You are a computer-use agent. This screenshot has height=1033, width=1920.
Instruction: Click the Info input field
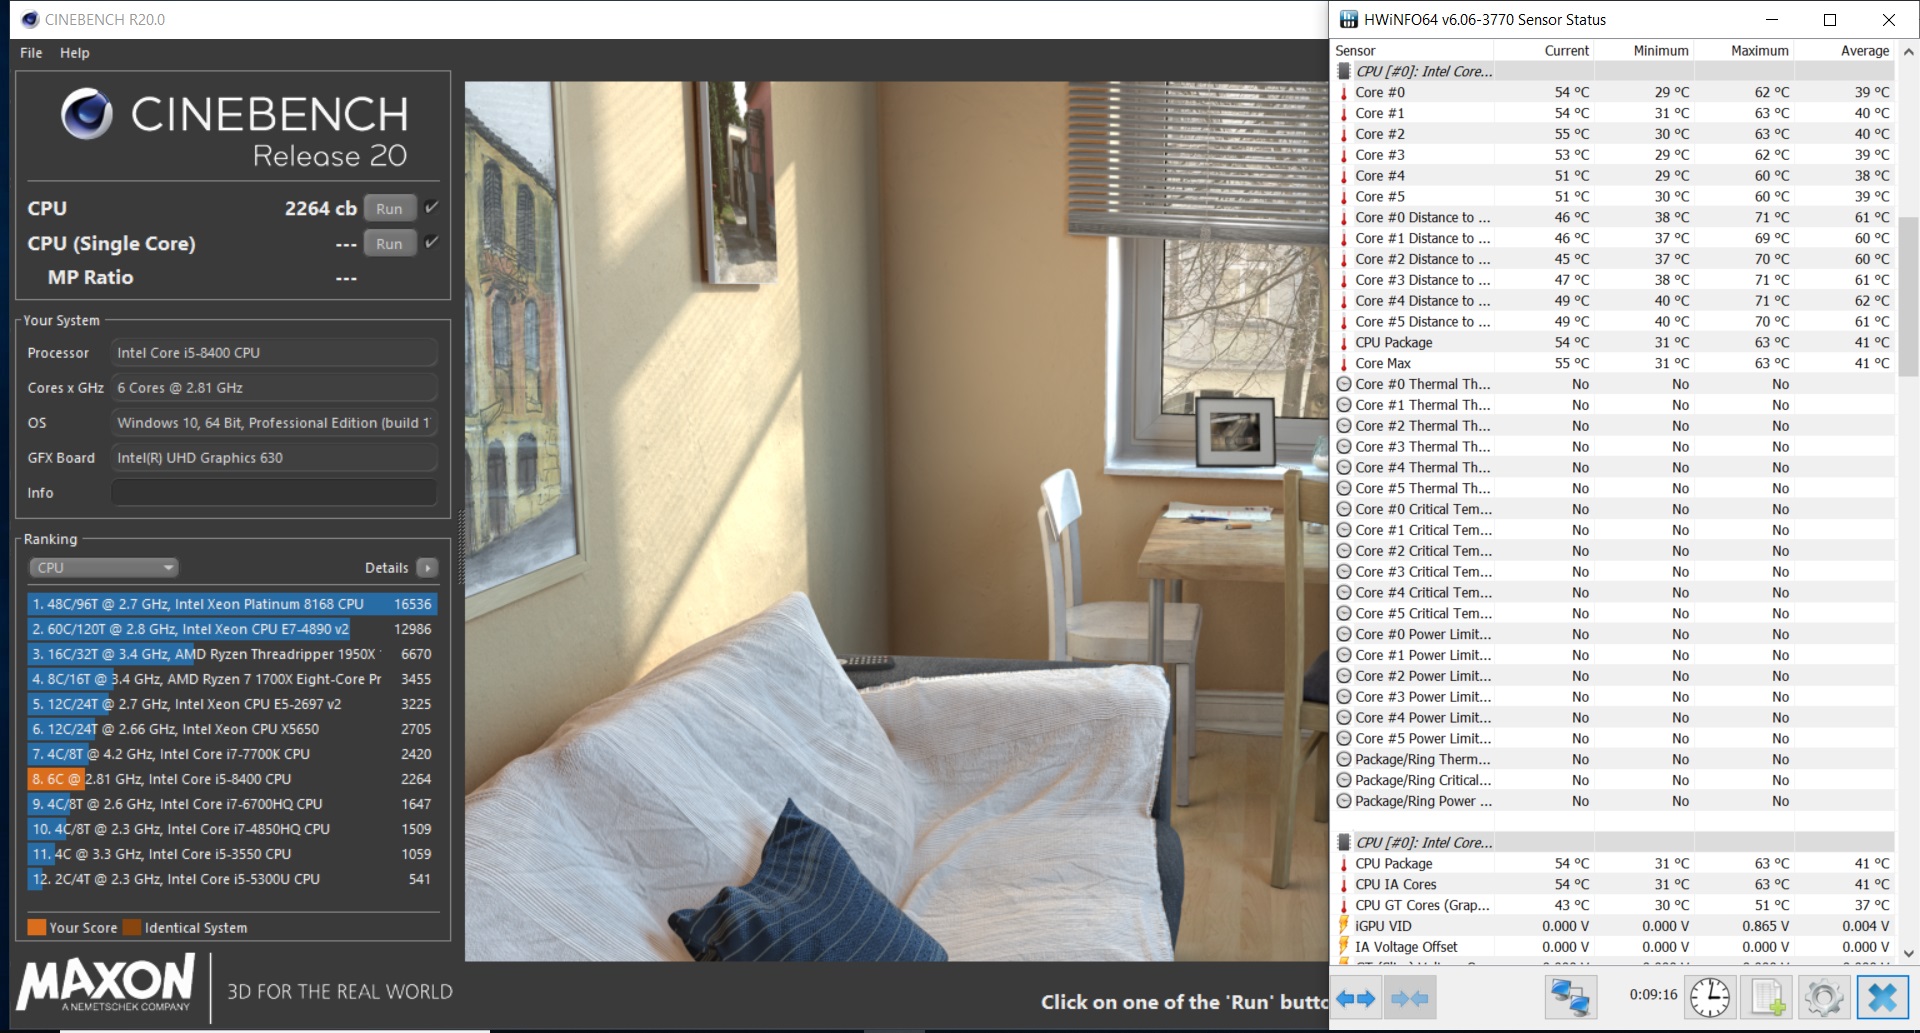tap(274, 492)
